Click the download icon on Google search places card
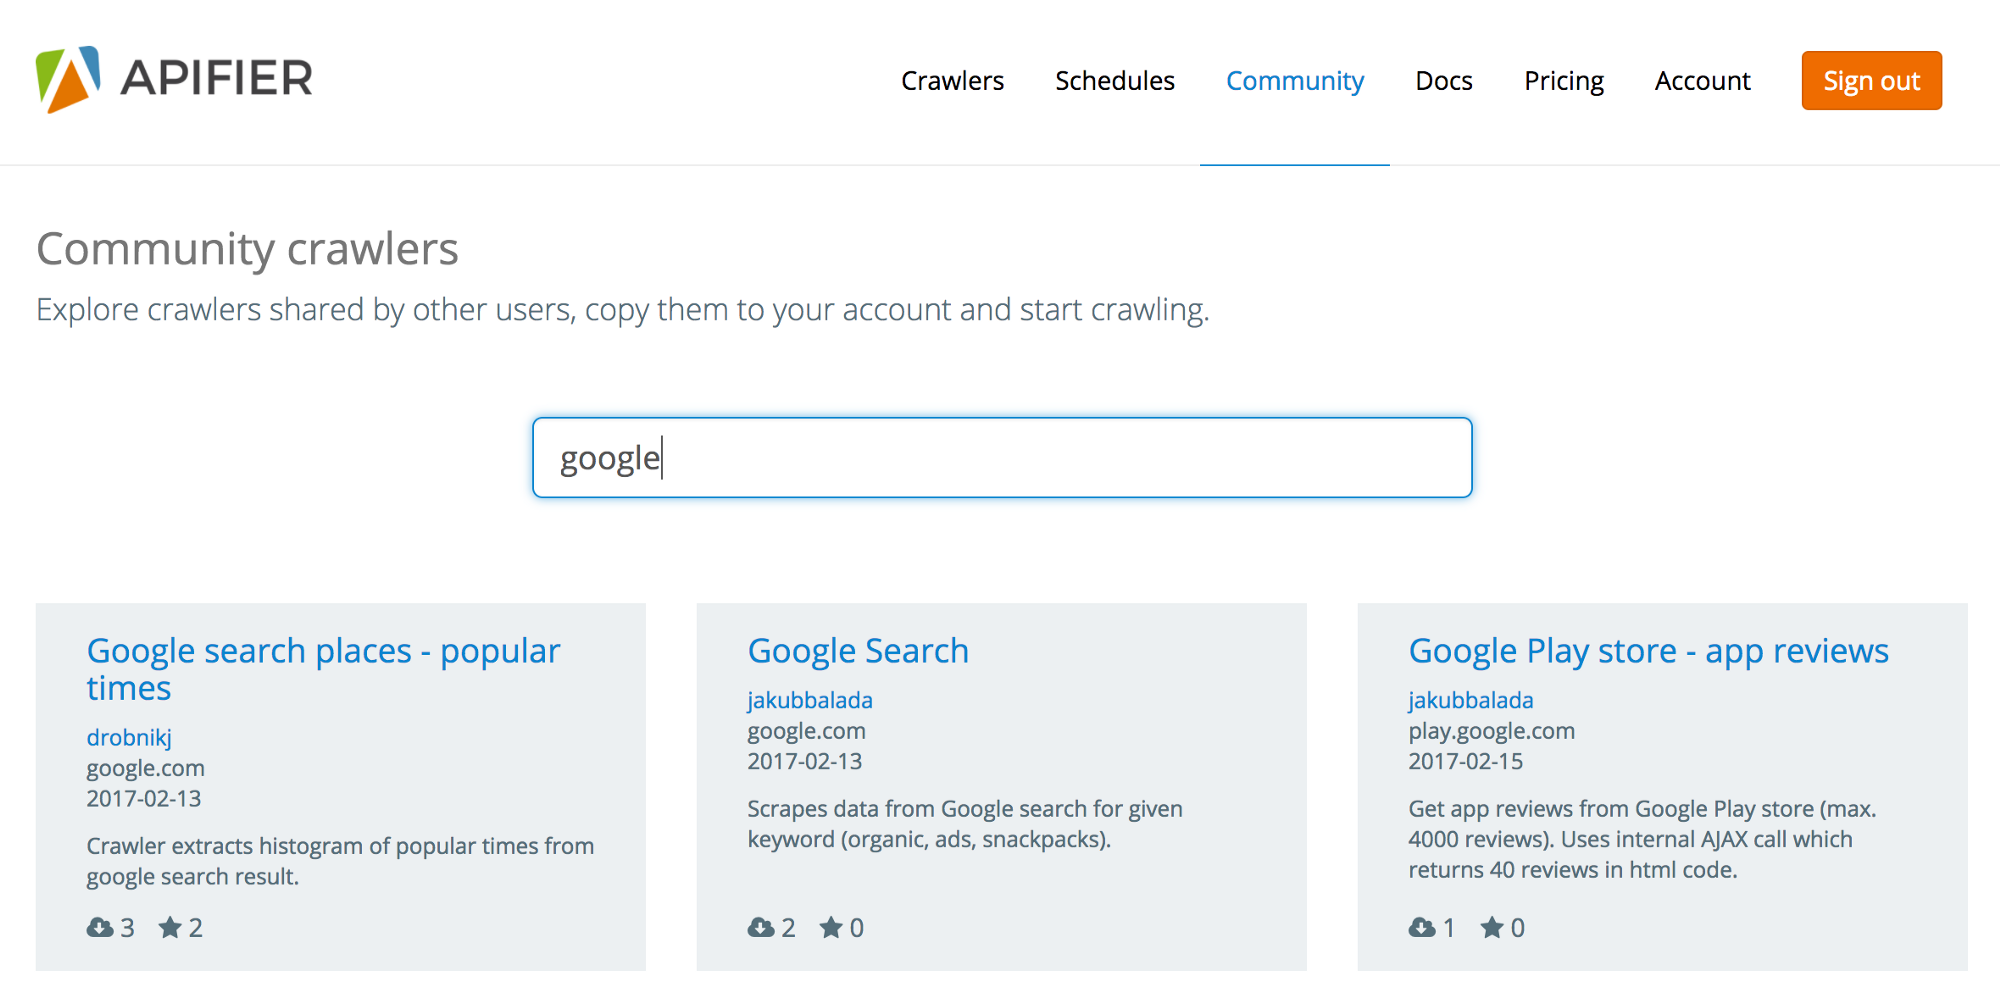The image size is (2000, 1003). coord(99,927)
